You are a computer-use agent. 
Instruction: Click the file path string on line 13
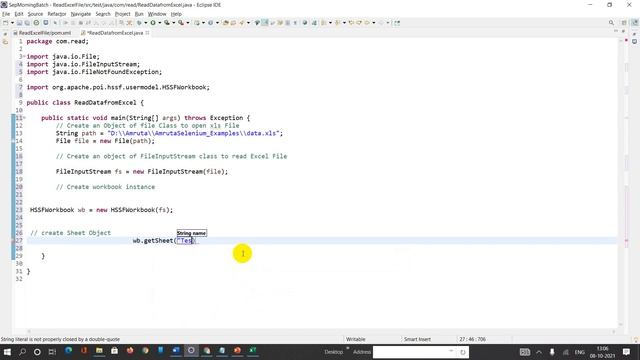193,133
